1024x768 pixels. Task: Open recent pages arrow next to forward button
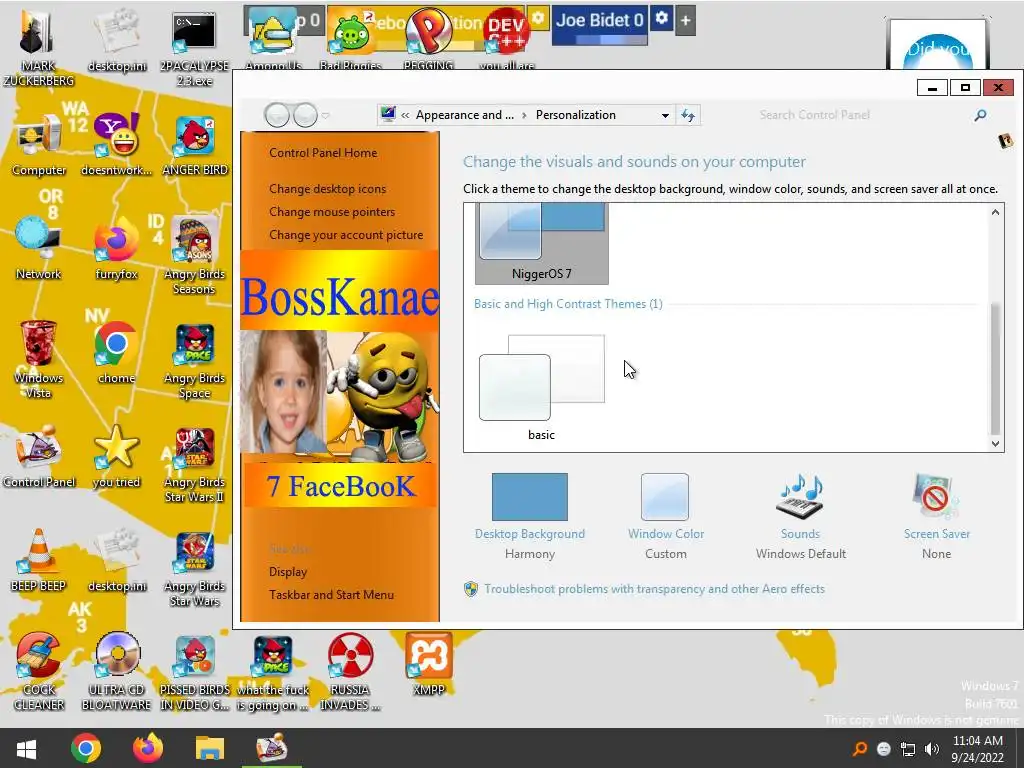325,116
